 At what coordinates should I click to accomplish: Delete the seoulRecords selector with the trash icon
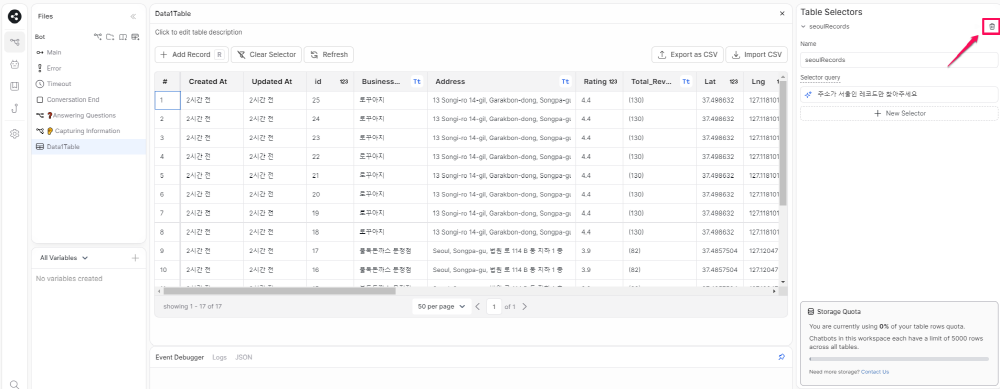pyautogui.click(x=992, y=27)
